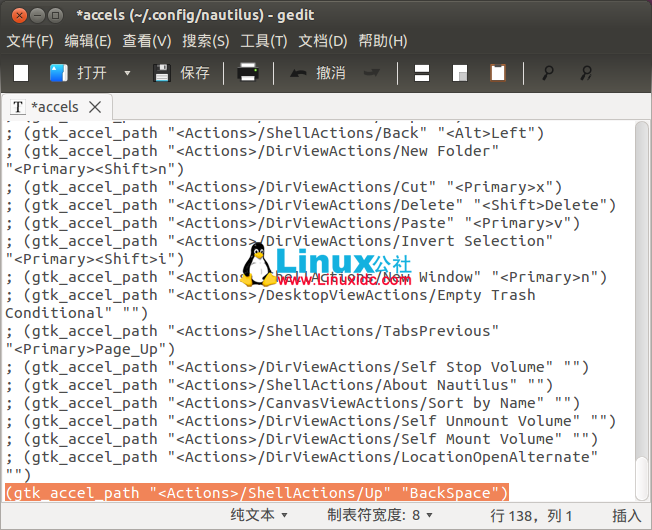Viewport: 652px width, 530px height.
Task: Maximize the gedit window
Action: [55, 15]
